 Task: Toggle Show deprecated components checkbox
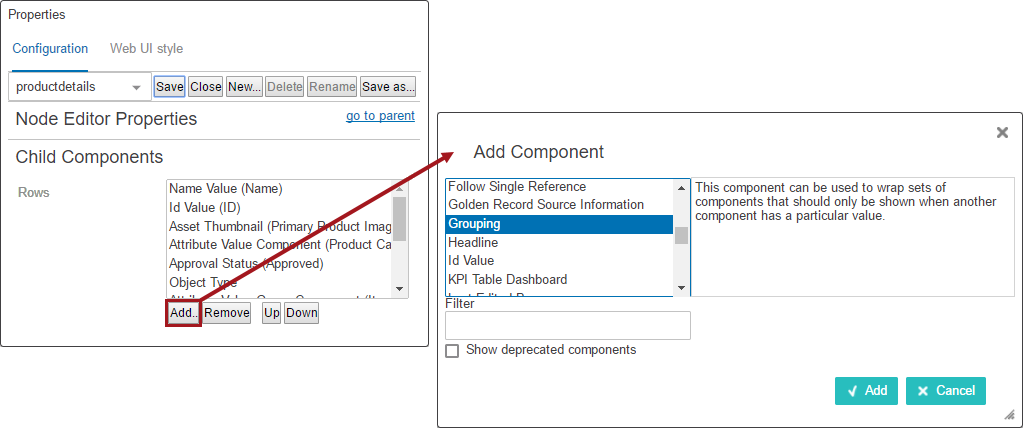coord(452,351)
